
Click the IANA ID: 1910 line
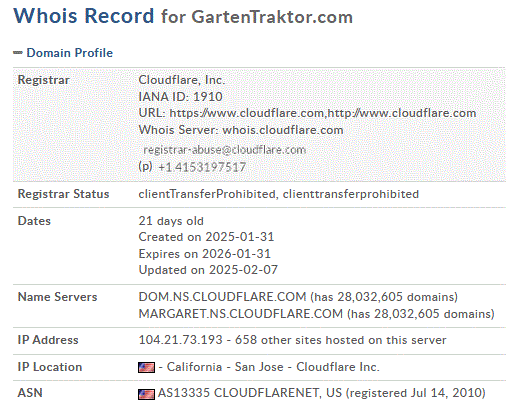click(180, 96)
